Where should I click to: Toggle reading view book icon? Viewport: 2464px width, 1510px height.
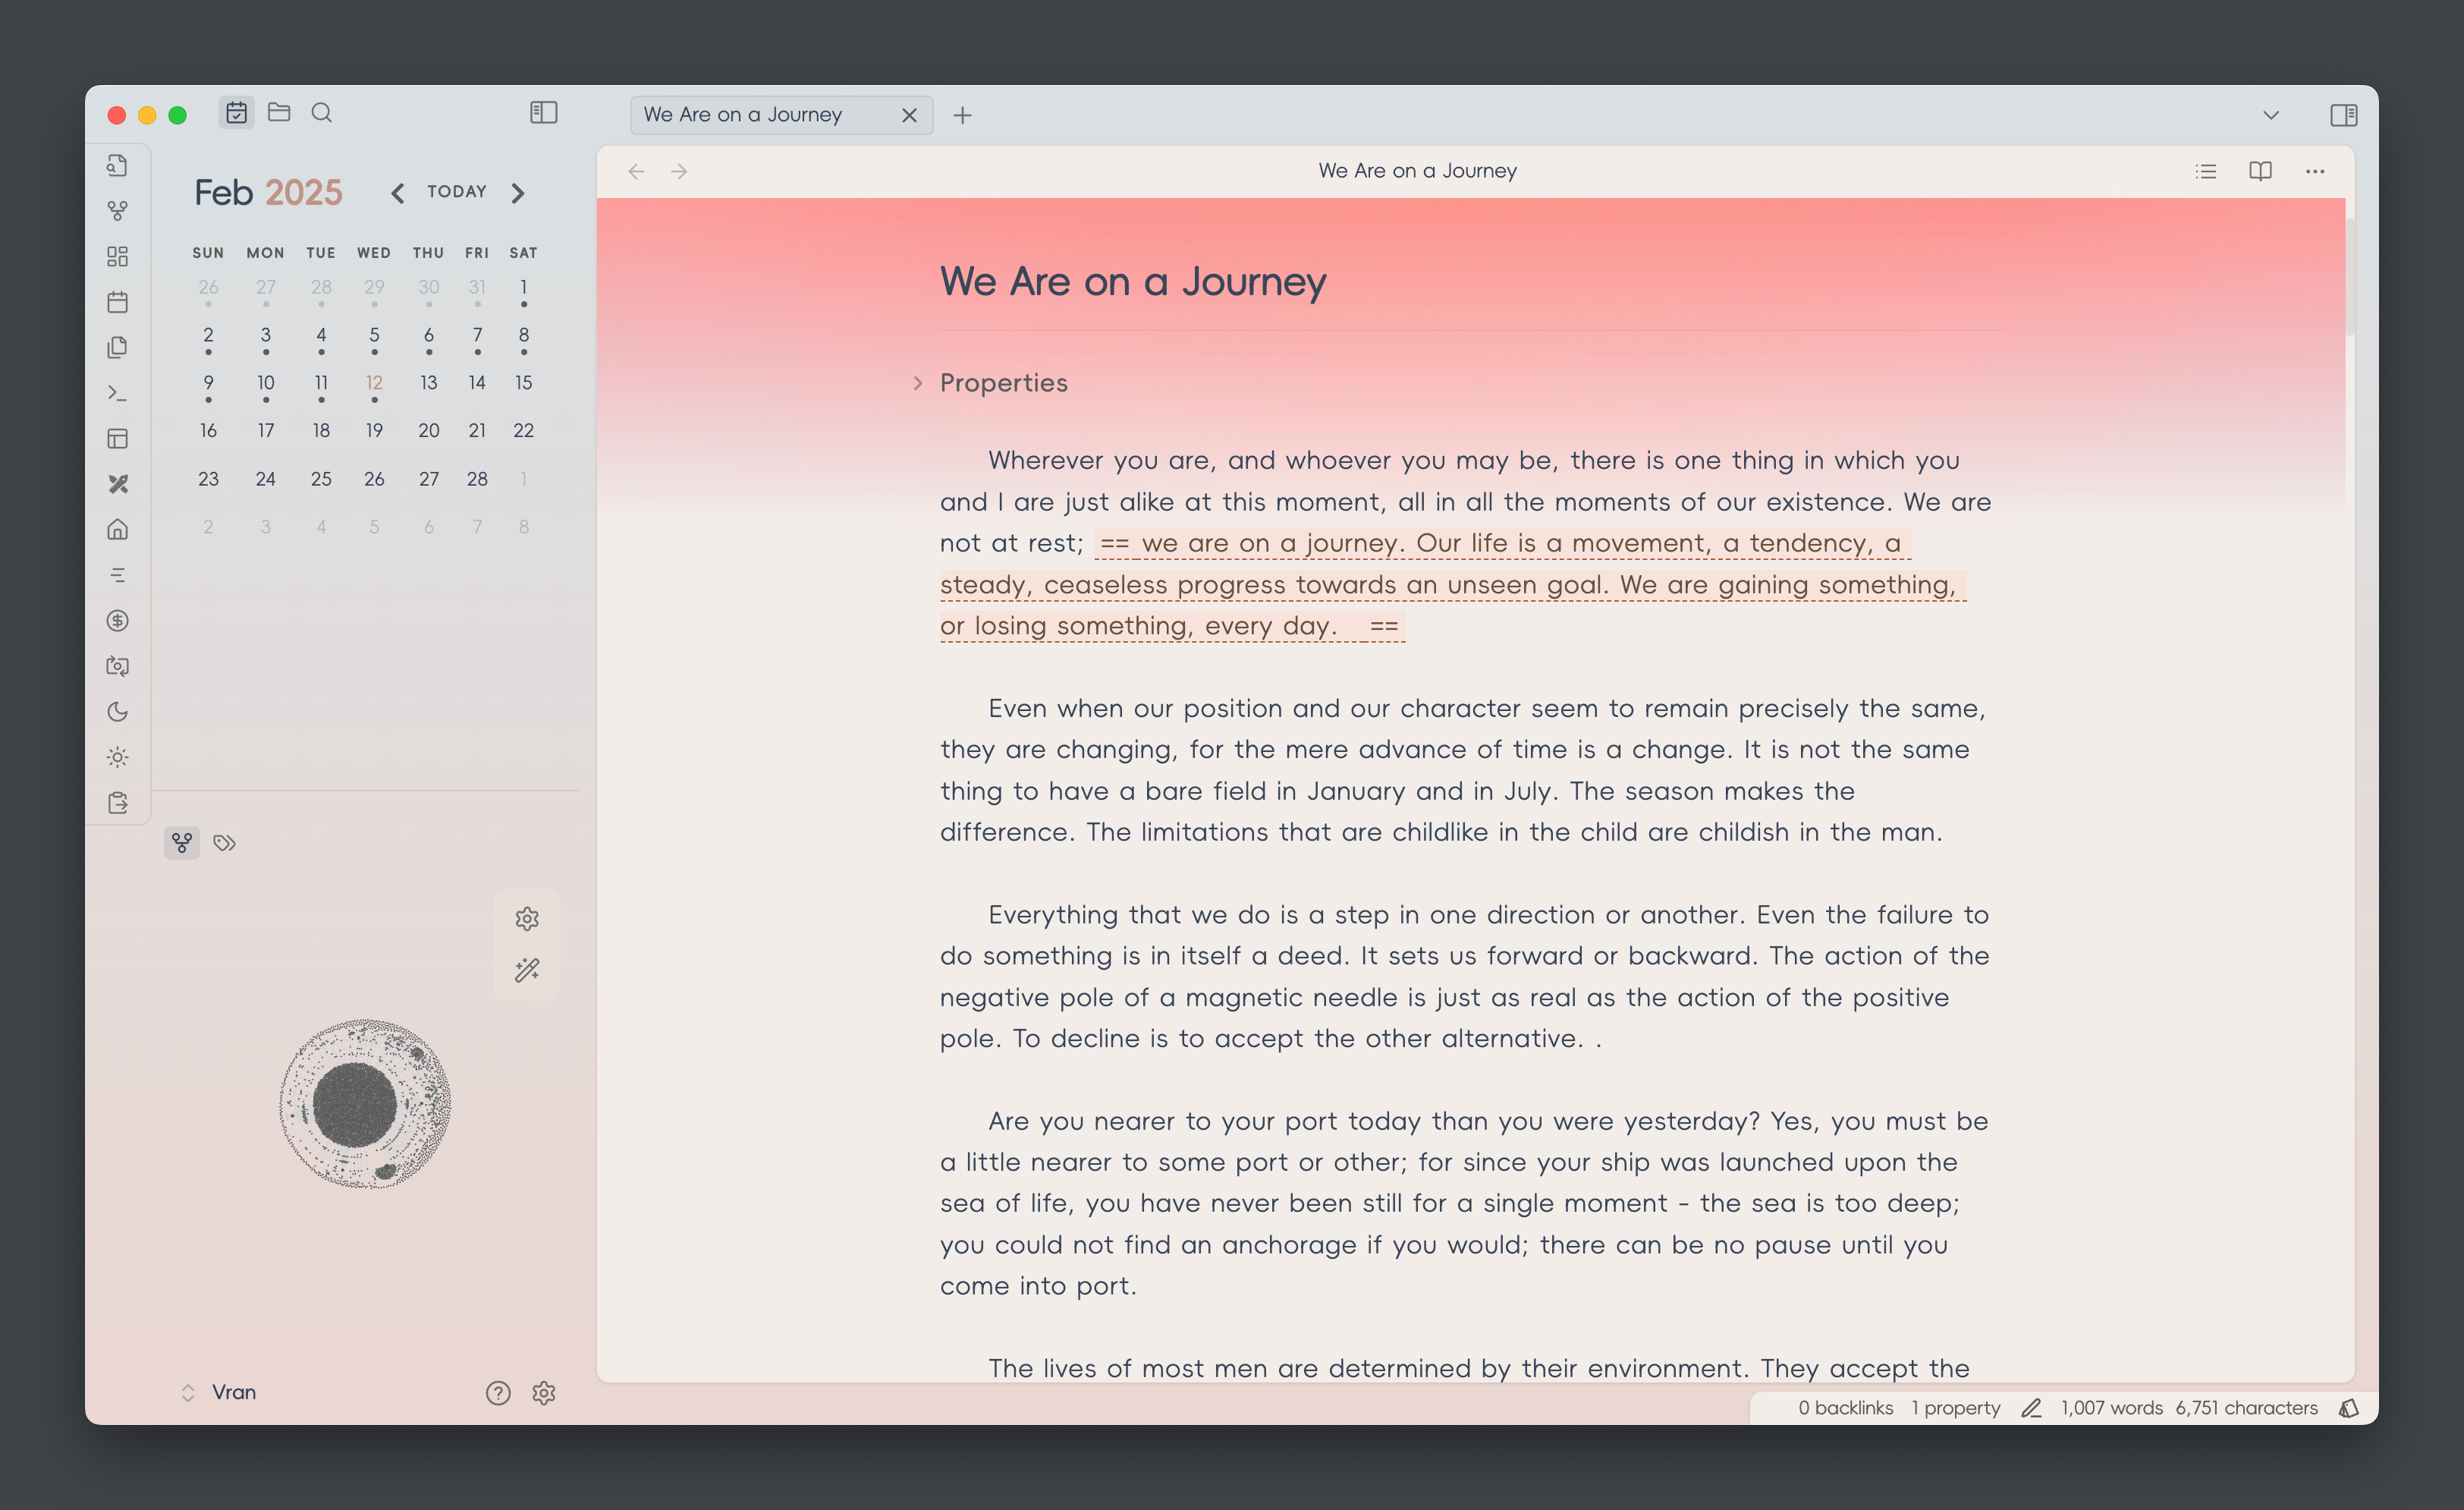pyautogui.click(x=2260, y=171)
